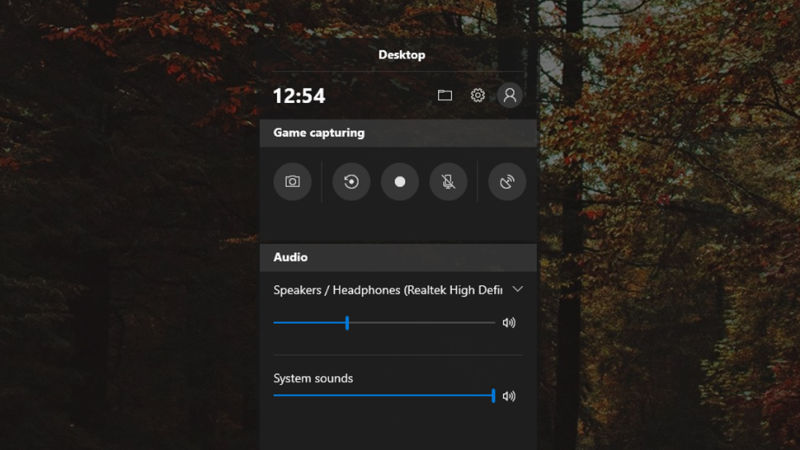Open Game Bar settings gear
Viewport: 800px width, 450px height.
tap(478, 95)
